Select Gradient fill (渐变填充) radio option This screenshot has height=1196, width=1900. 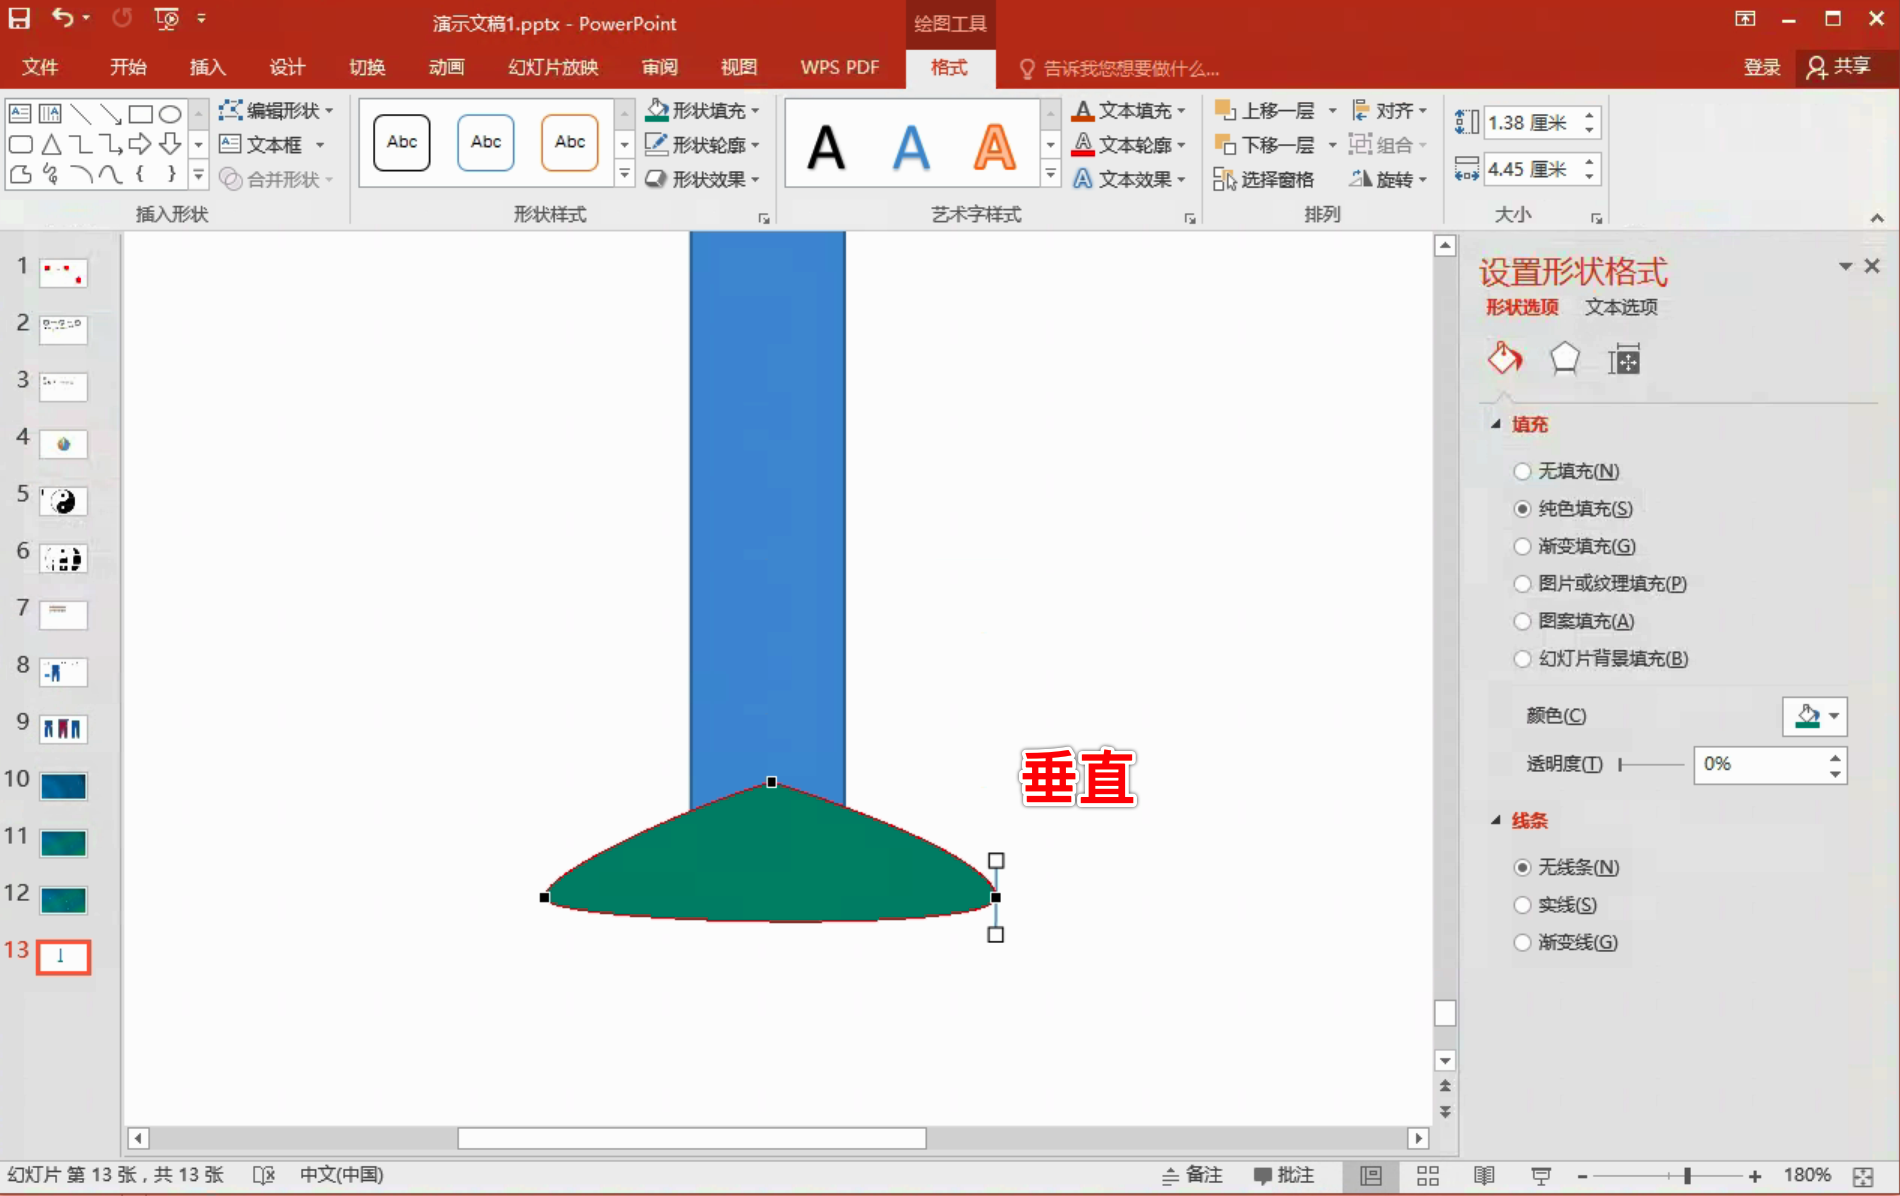[x=1522, y=546]
